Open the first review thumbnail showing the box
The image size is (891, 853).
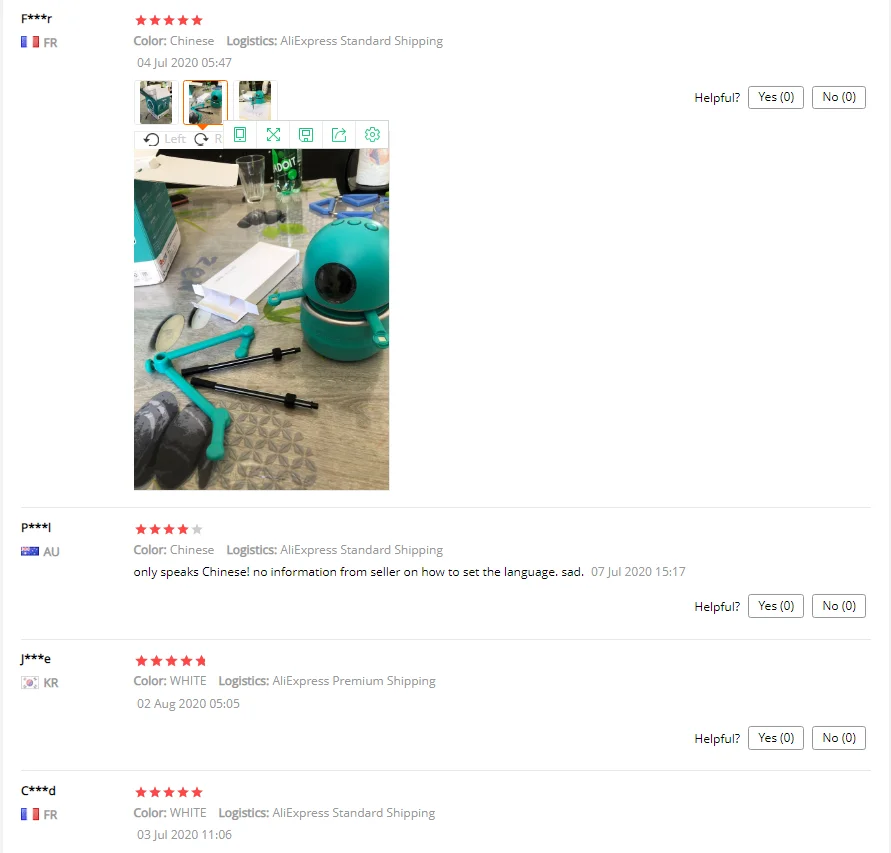coord(156,102)
